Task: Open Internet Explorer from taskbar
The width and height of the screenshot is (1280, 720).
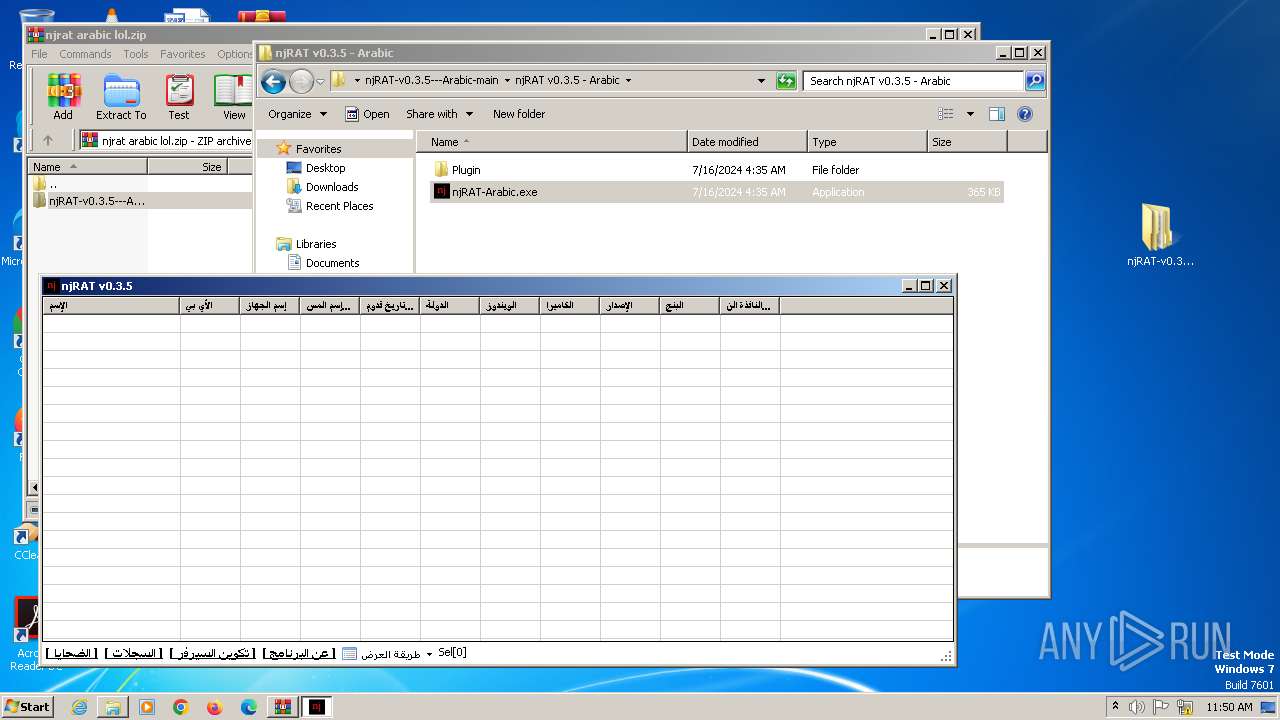Action: point(79,707)
